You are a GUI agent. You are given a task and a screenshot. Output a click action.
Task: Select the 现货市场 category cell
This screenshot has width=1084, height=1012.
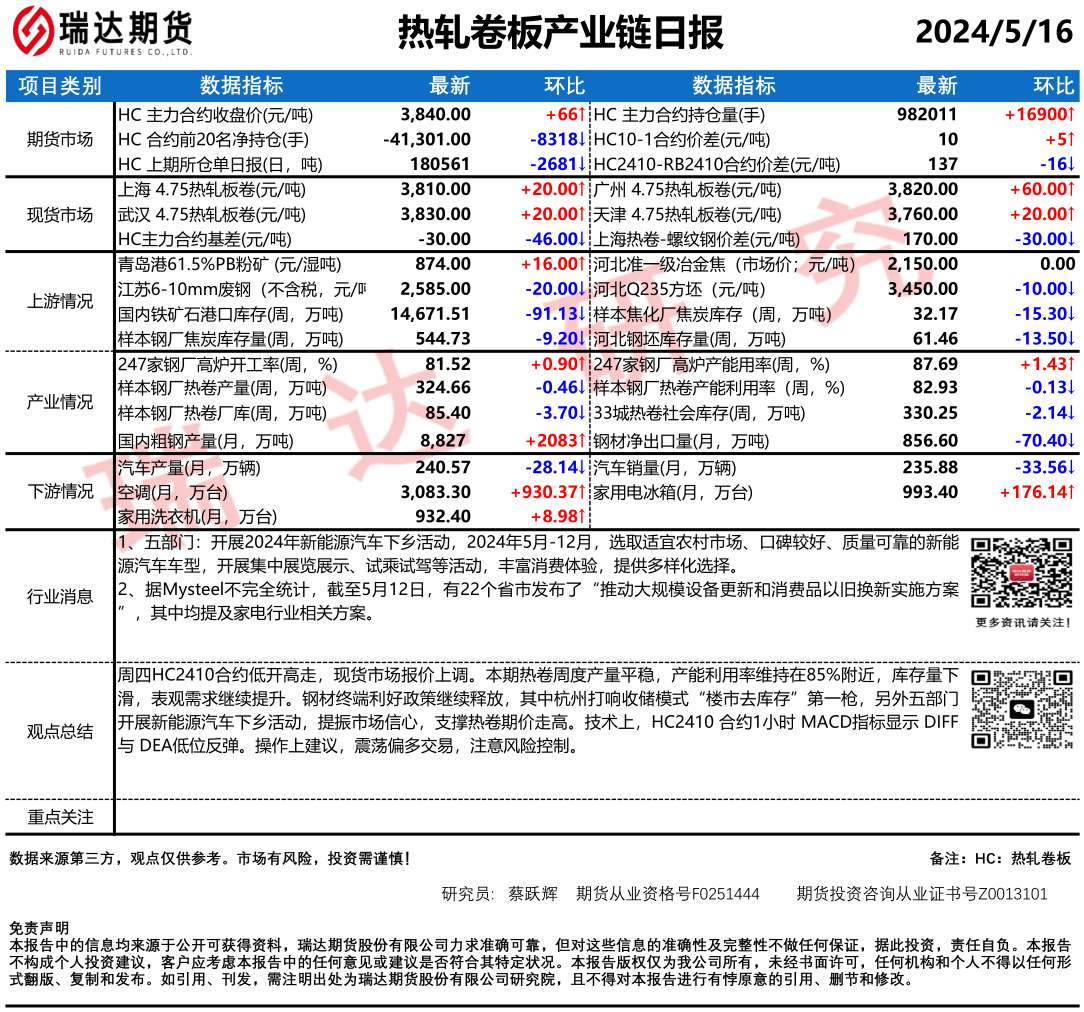[x=60, y=214]
